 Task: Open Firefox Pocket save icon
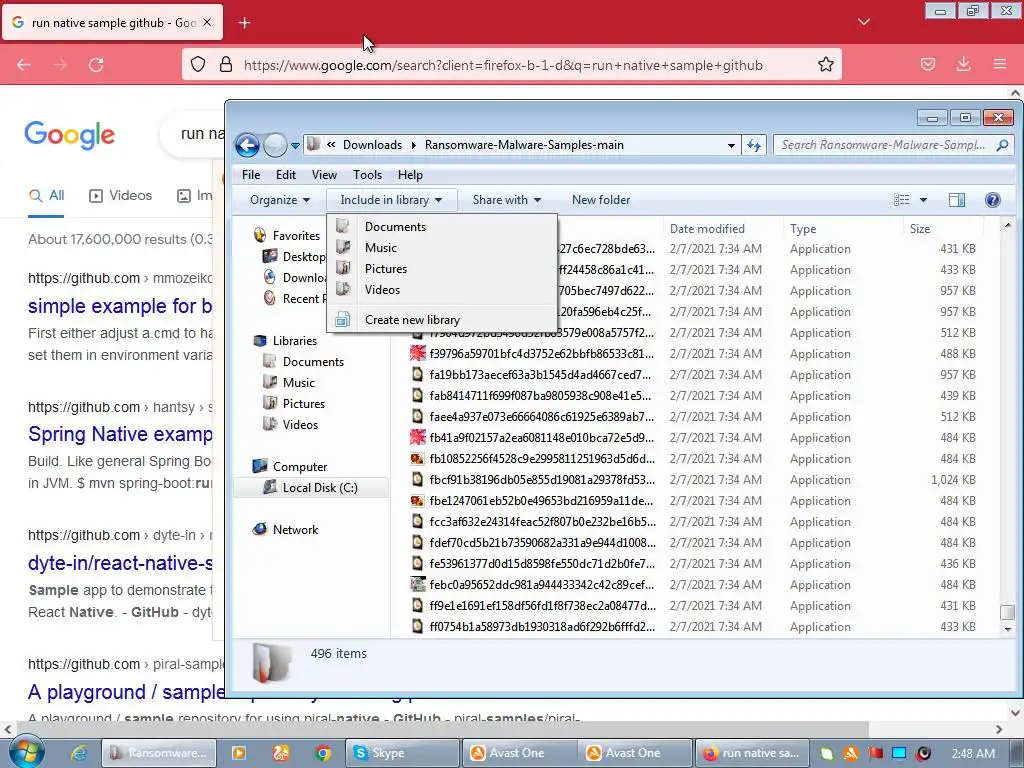tap(927, 65)
